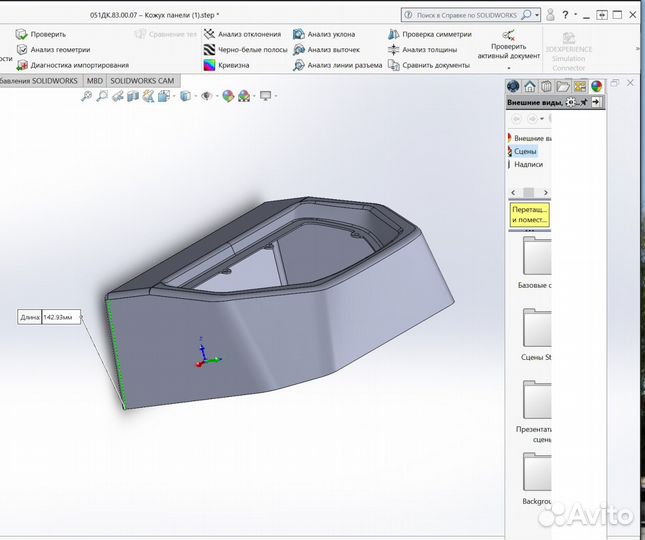Click the Appearances color ball tab icon

click(597, 87)
